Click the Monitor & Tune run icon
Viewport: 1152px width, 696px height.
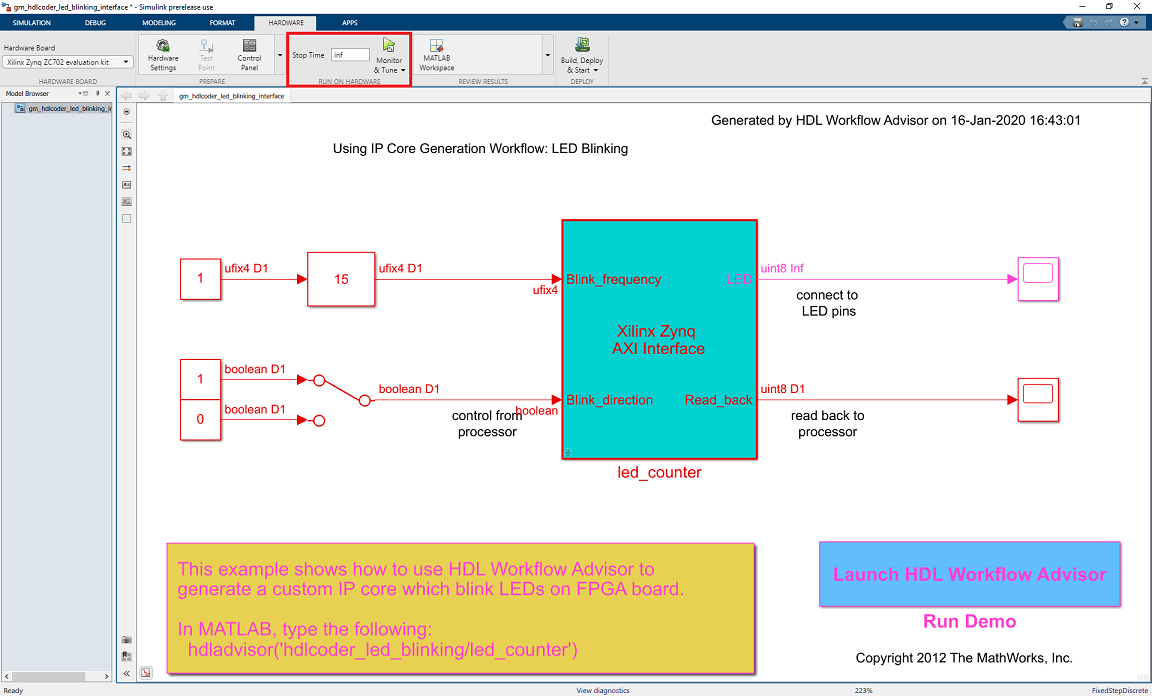(x=389, y=46)
